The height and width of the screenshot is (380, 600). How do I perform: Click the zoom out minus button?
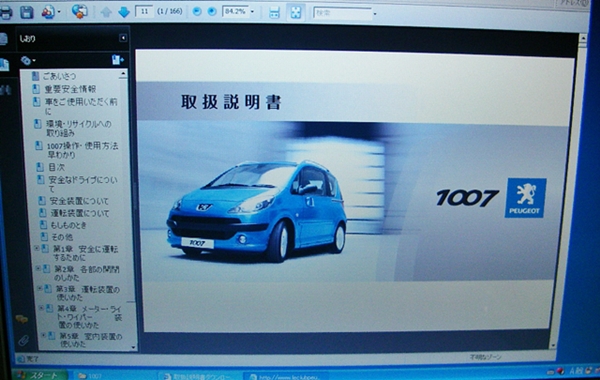click(197, 11)
